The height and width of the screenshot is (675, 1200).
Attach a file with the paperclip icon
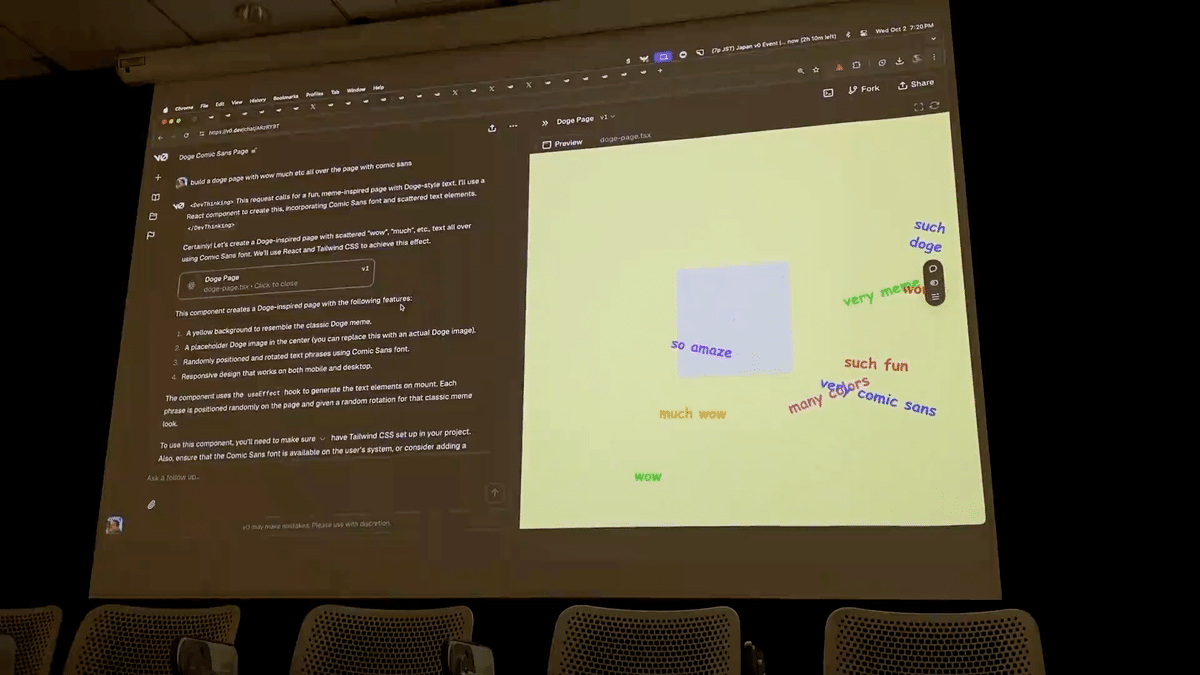(151, 504)
